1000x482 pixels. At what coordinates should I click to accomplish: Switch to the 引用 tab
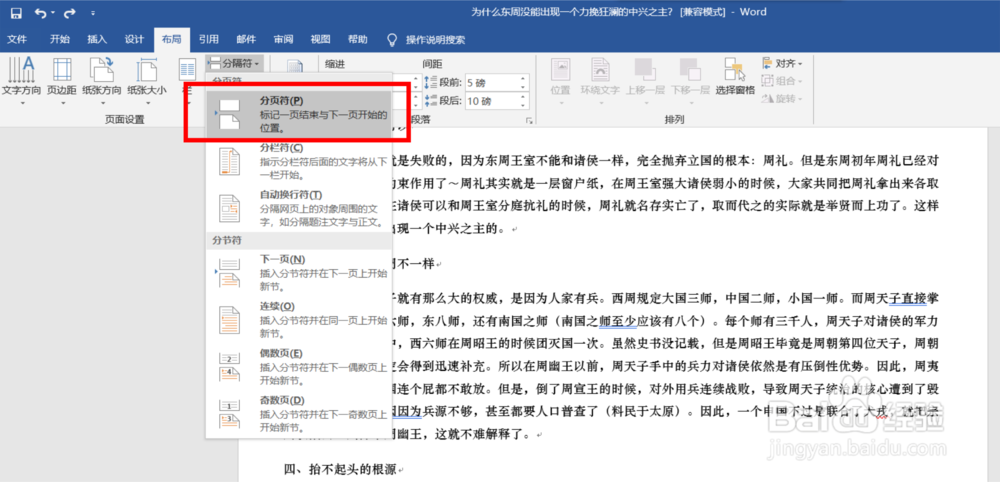coord(209,40)
